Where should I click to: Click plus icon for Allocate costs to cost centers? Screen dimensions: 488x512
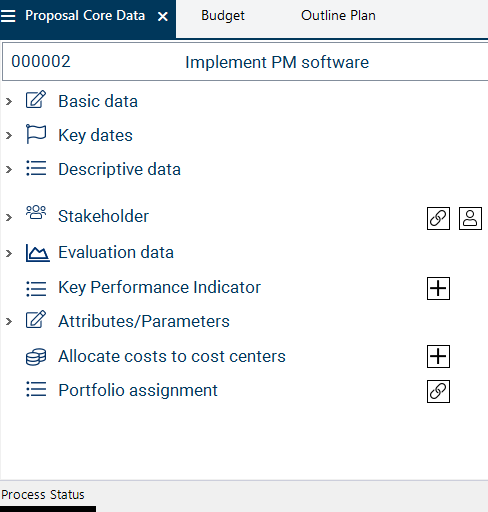pyautogui.click(x=438, y=356)
